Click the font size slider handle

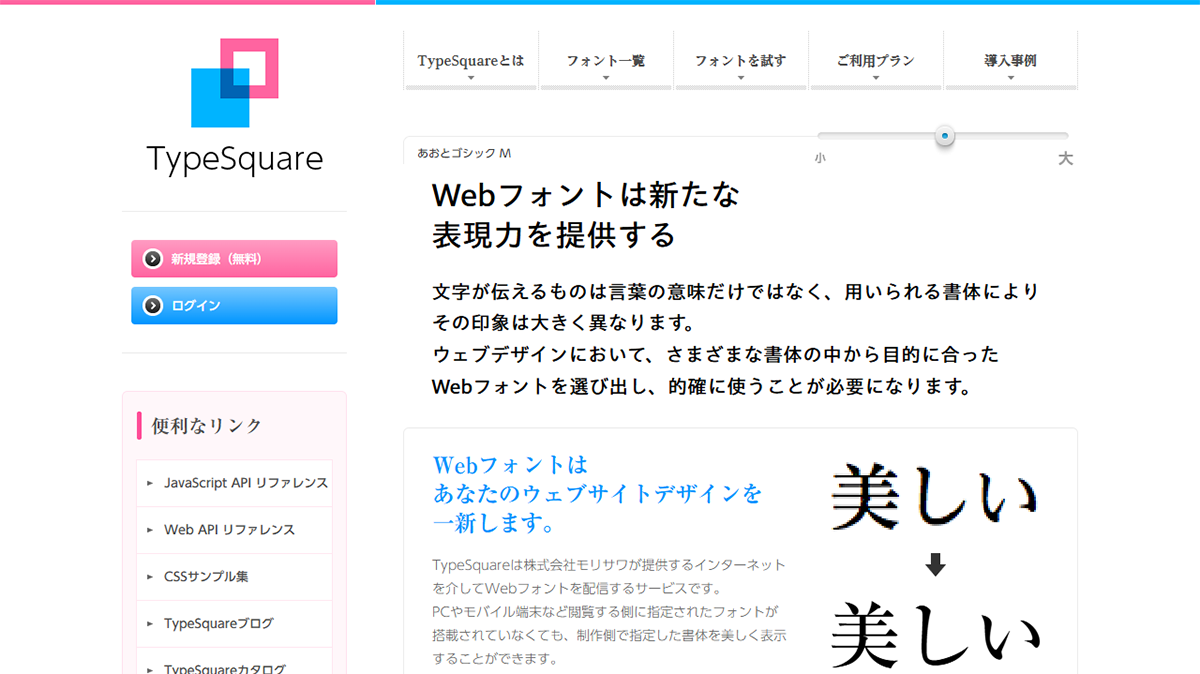click(945, 135)
